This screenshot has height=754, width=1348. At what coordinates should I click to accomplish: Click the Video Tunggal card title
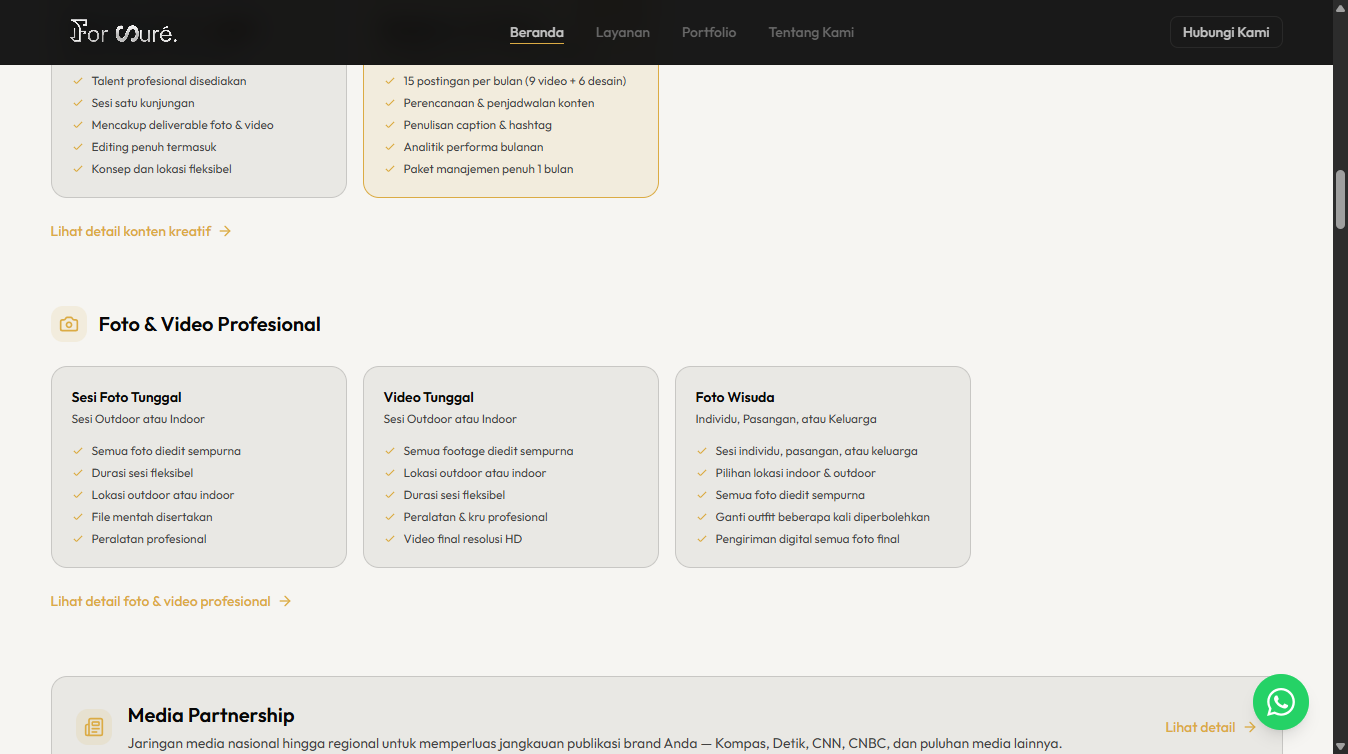click(x=429, y=397)
